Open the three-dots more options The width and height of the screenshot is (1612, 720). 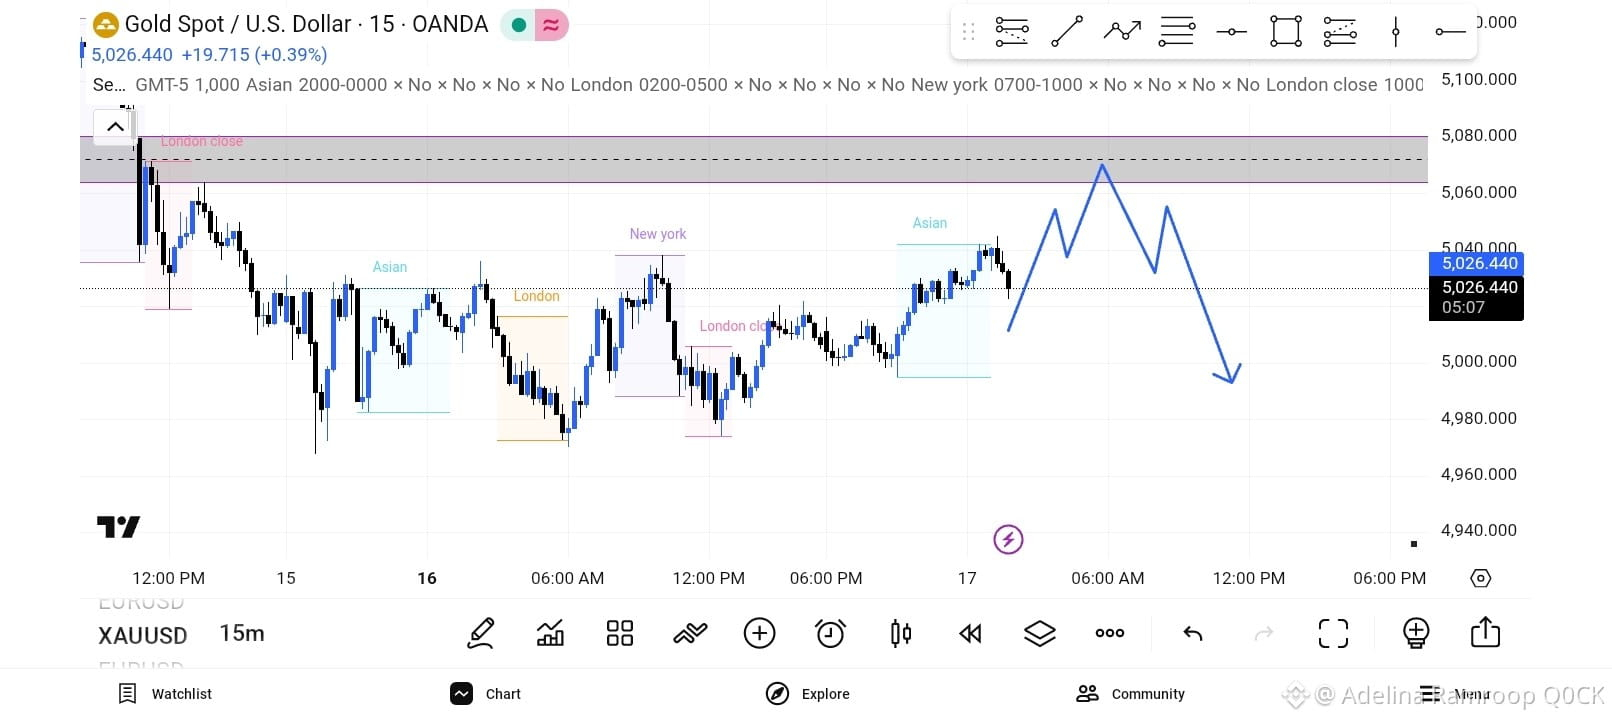point(1110,633)
